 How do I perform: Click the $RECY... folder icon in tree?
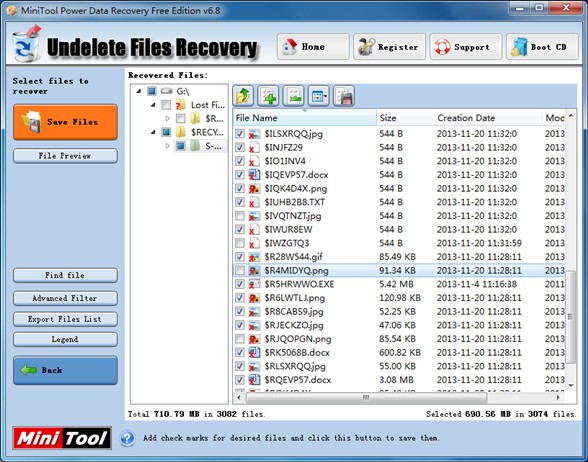180,132
